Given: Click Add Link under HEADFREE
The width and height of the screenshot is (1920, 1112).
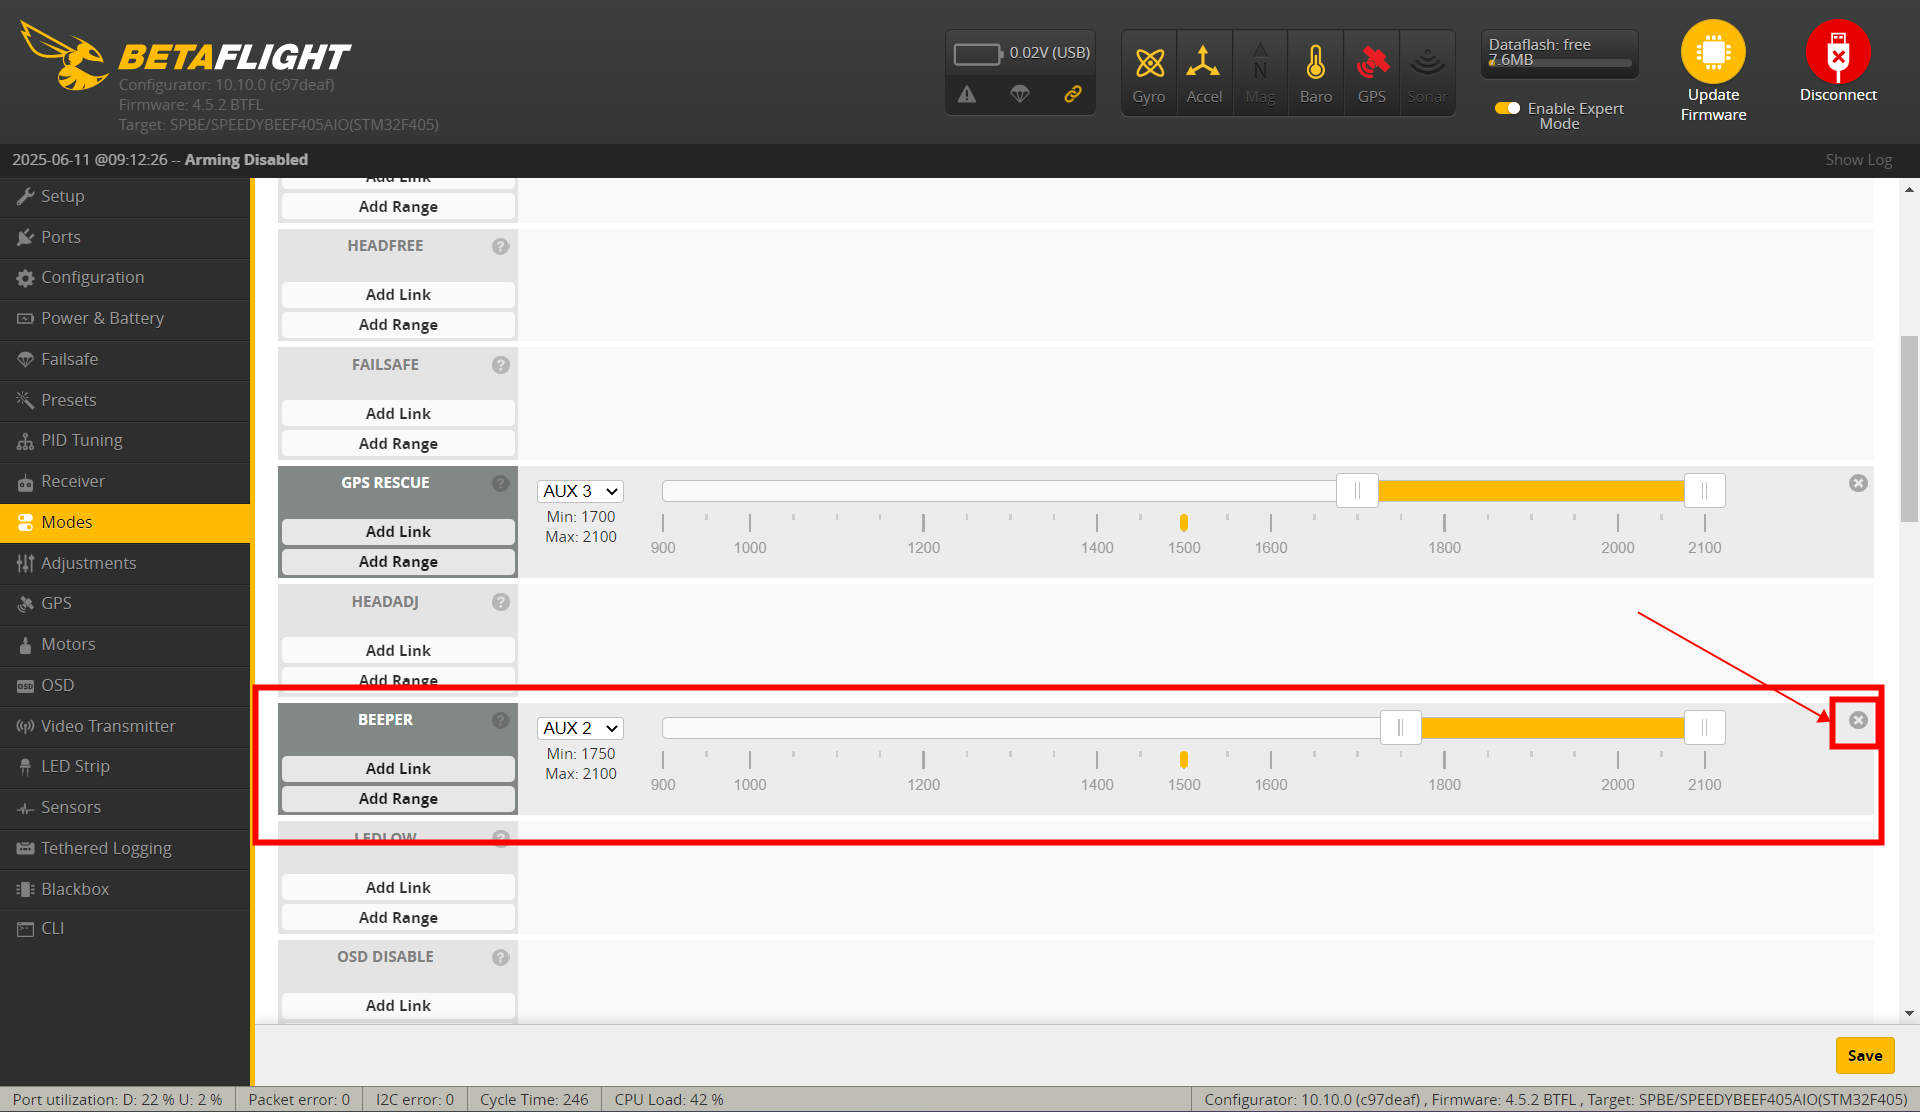Looking at the screenshot, I should coord(398,295).
